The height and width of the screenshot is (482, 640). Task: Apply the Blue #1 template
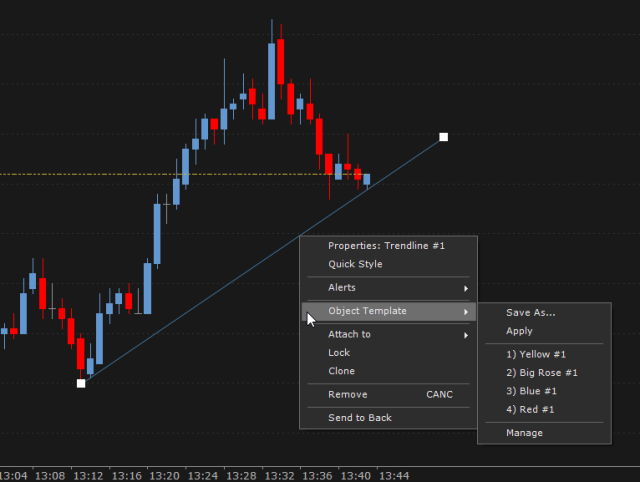pyautogui.click(x=530, y=391)
